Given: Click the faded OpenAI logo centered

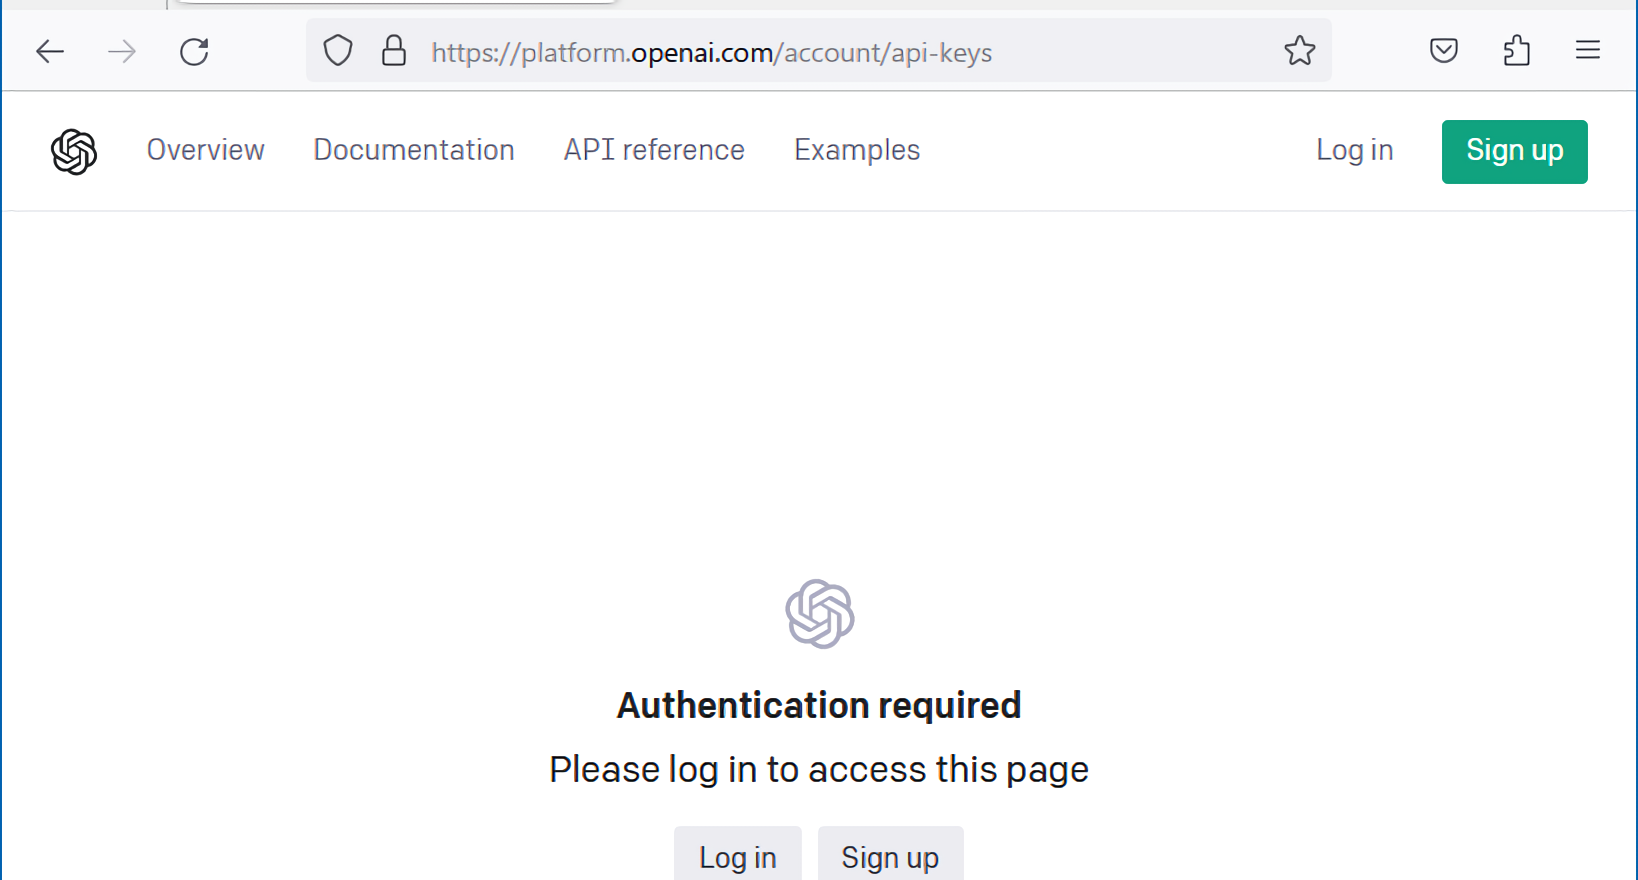Looking at the screenshot, I should click(819, 614).
